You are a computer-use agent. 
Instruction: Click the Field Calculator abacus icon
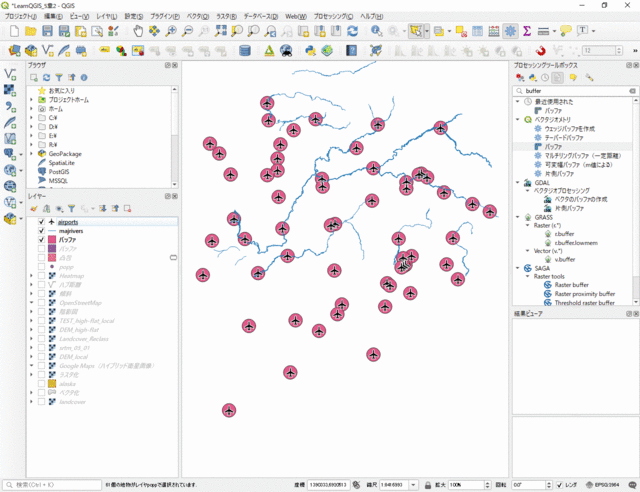(494, 31)
